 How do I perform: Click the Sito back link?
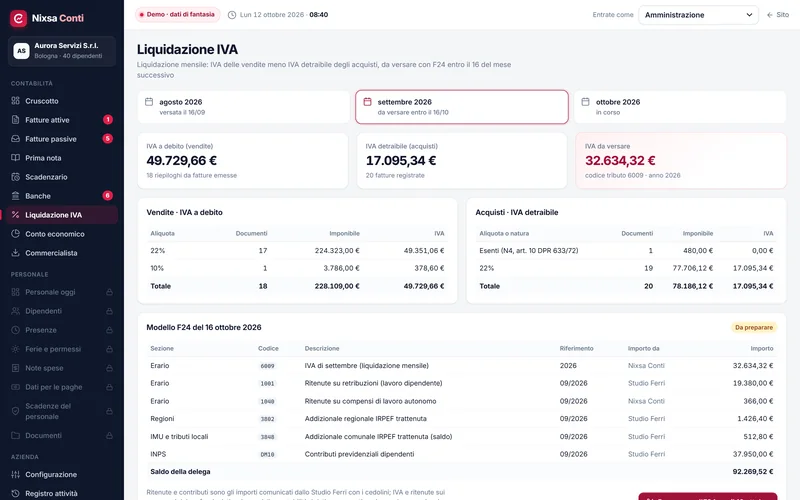tap(778, 15)
